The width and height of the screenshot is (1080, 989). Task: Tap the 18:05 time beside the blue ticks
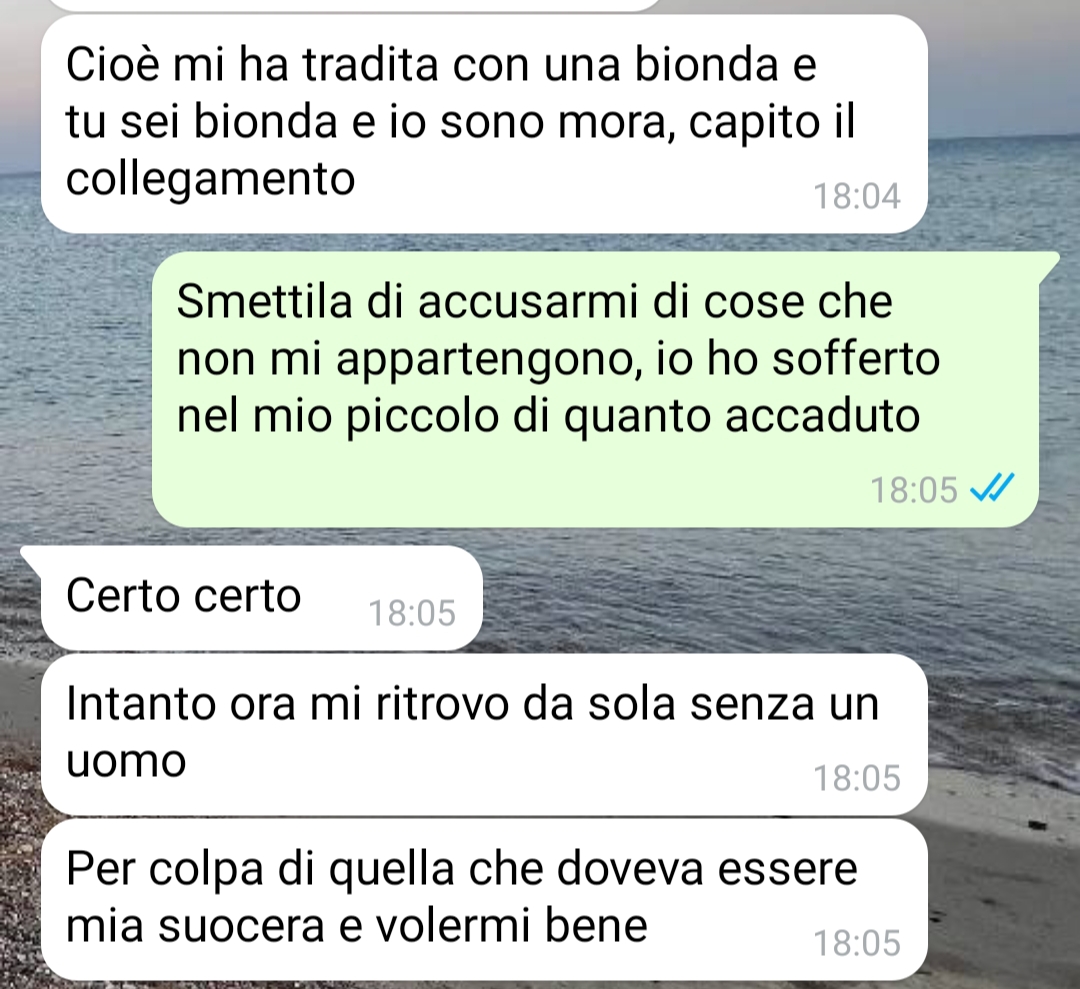coord(913,490)
